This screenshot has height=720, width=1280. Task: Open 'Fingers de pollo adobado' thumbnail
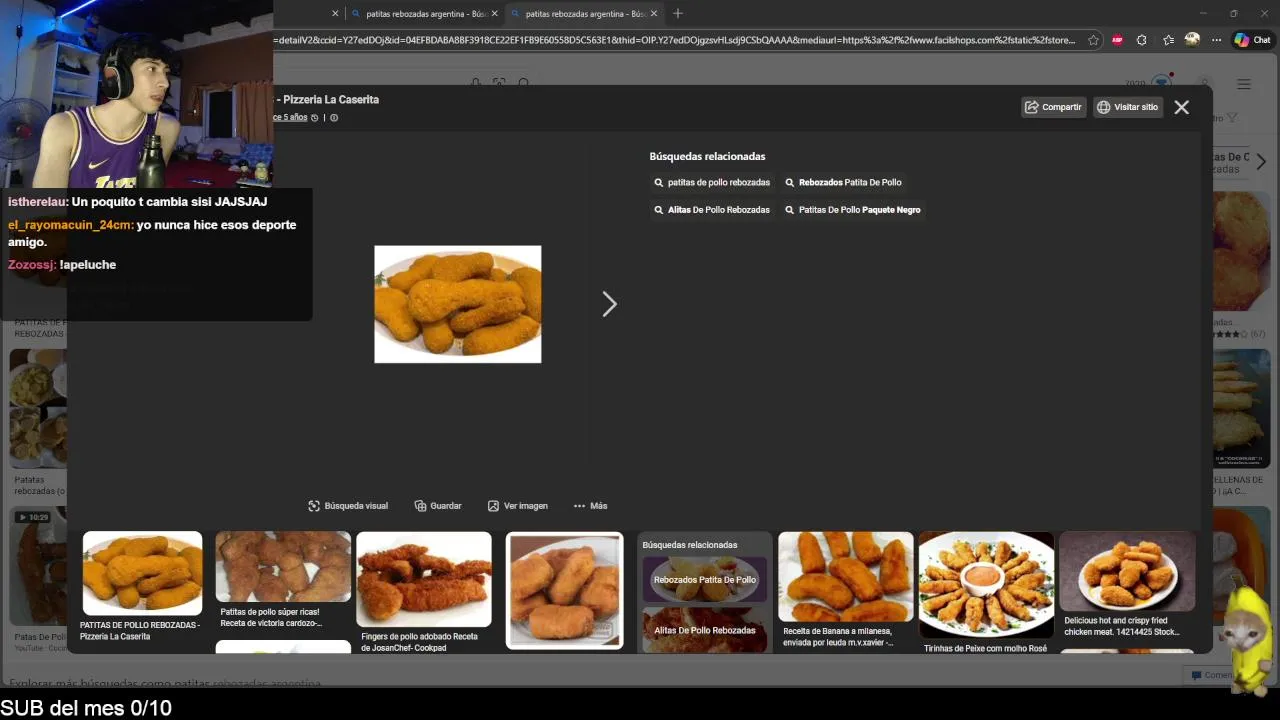pos(424,579)
